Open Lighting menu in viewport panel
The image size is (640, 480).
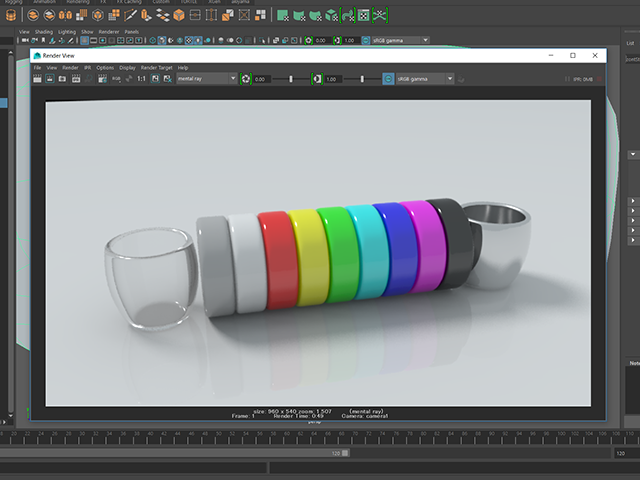pyautogui.click(x=67, y=32)
